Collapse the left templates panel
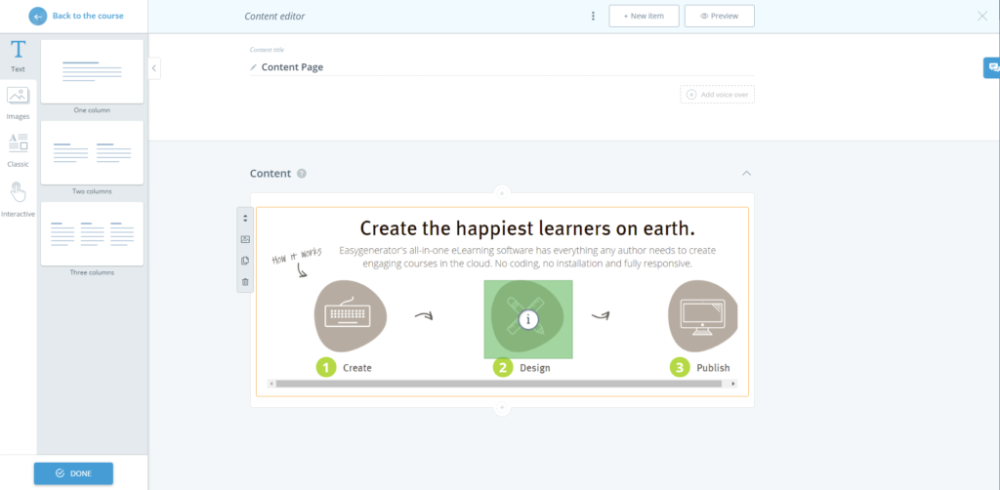The width and height of the screenshot is (1000, 490). [x=154, y=68]
